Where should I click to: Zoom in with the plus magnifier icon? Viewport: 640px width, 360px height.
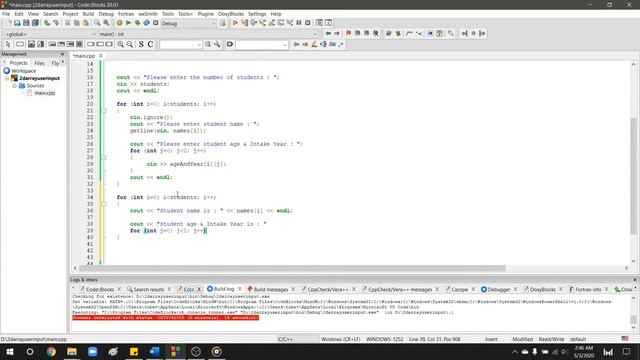120,44
